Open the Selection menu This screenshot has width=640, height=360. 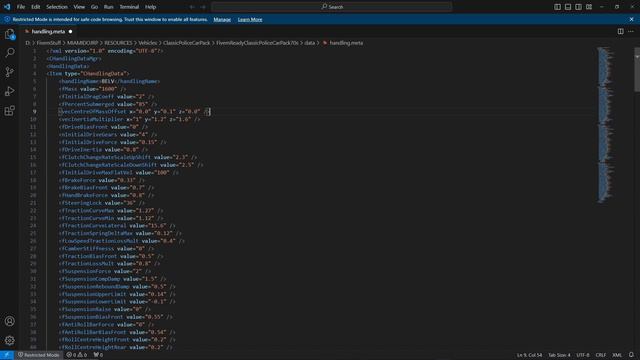point(57,7)
